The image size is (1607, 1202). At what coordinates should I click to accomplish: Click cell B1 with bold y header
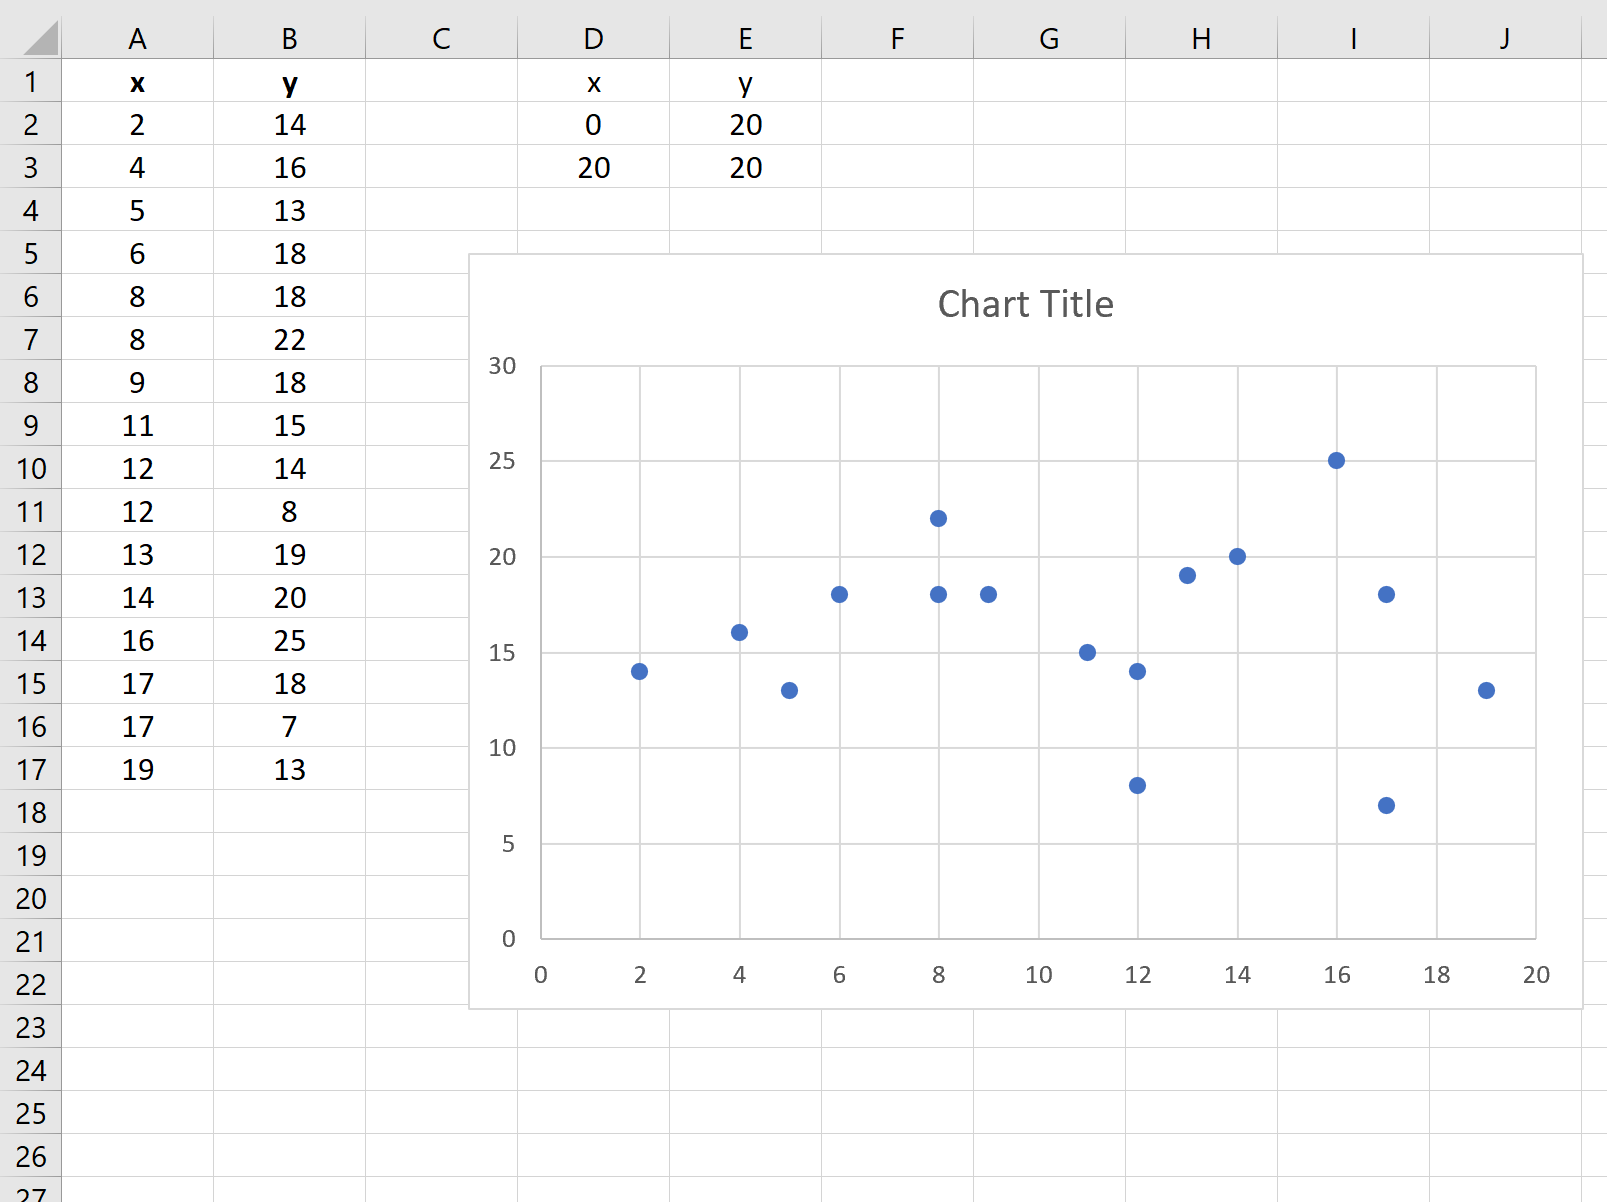pyautogui.click(x=290, y=82)
